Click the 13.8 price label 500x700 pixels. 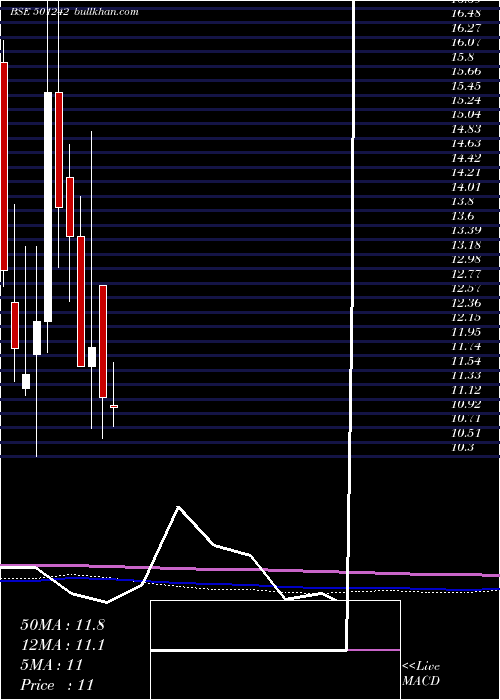(462, 201)
